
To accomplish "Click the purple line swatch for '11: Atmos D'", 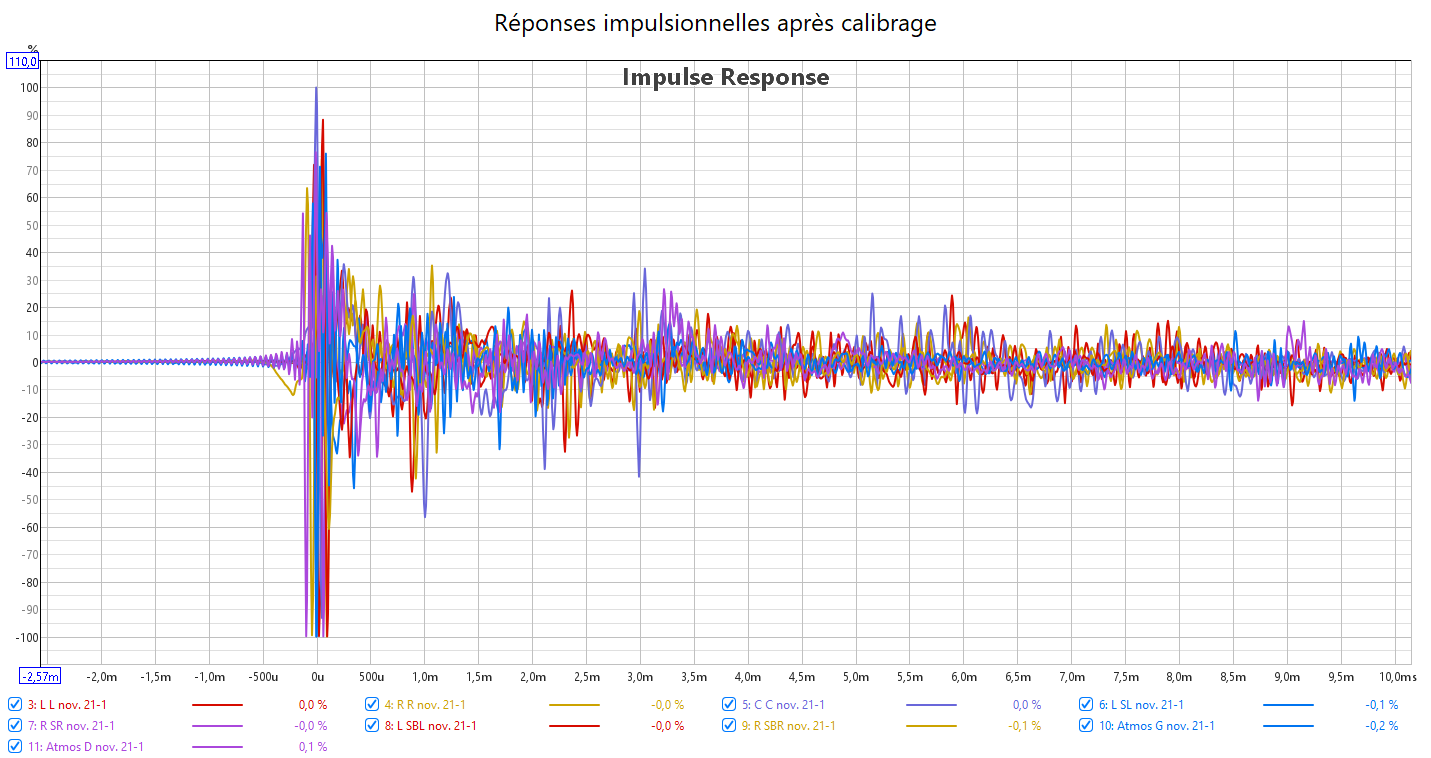I will click(x=216, y=747).
